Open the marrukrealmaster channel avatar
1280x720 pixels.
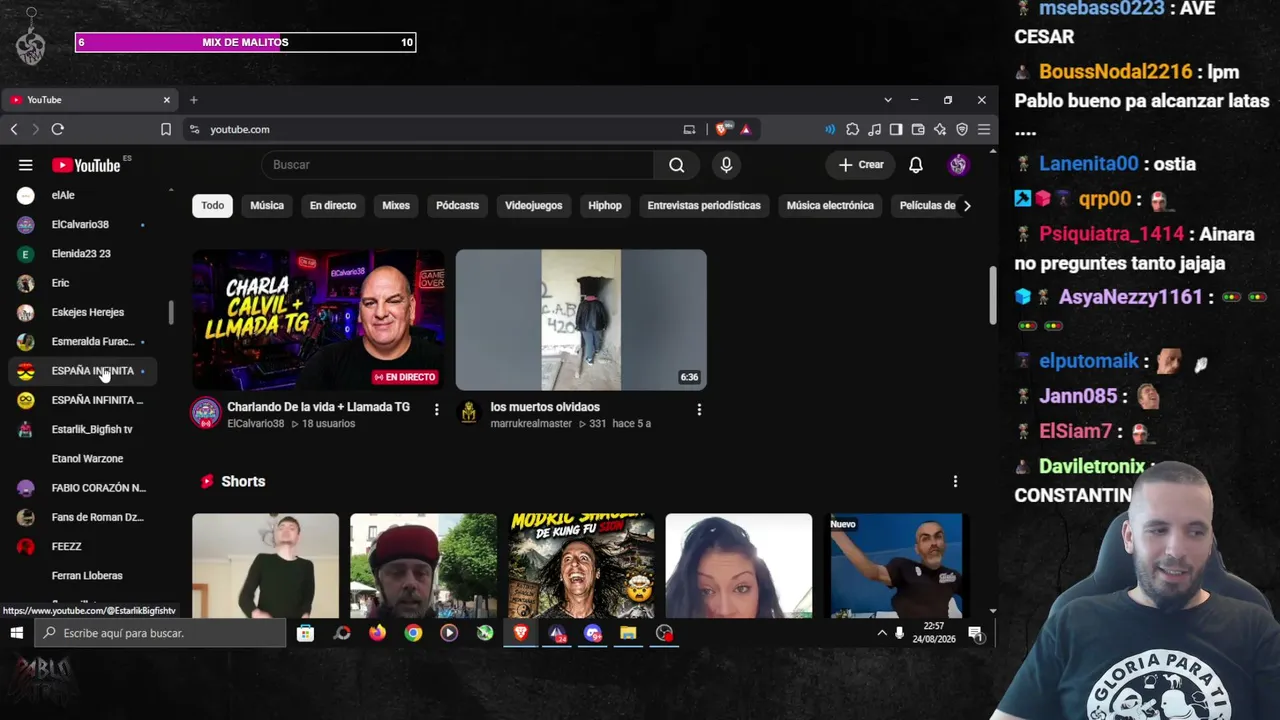pyautogui.click(x=469, y=413)
